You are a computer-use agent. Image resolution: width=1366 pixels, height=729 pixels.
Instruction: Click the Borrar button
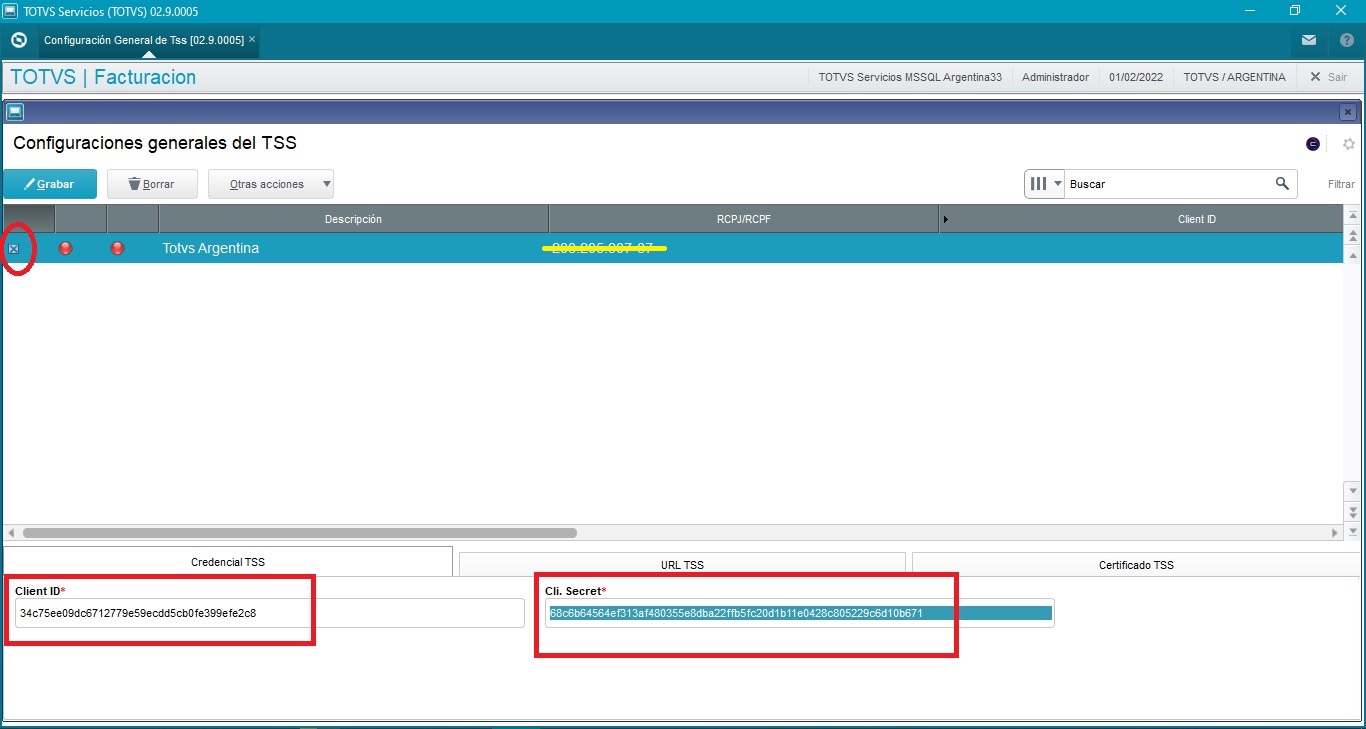(x=152, y=184)
